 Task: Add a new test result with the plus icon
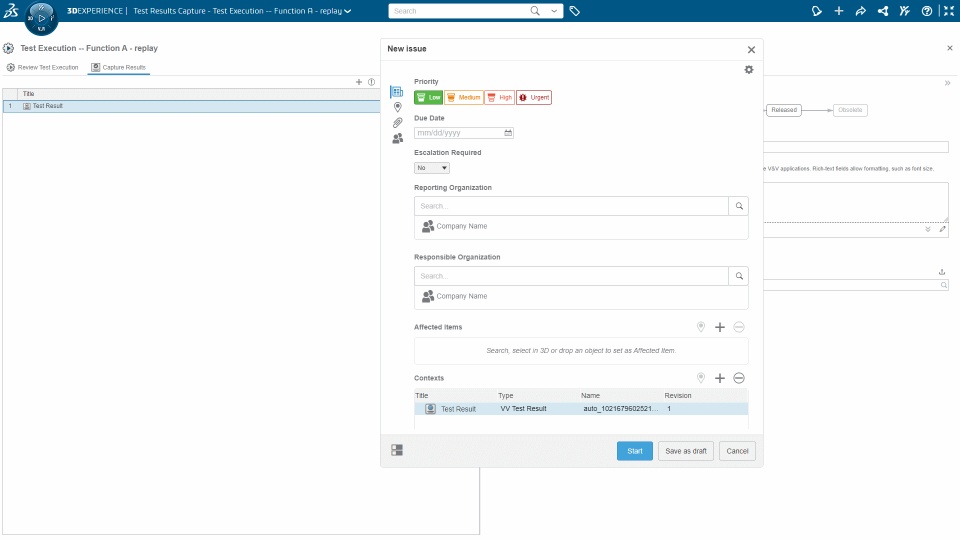click(x=359, y=81)
